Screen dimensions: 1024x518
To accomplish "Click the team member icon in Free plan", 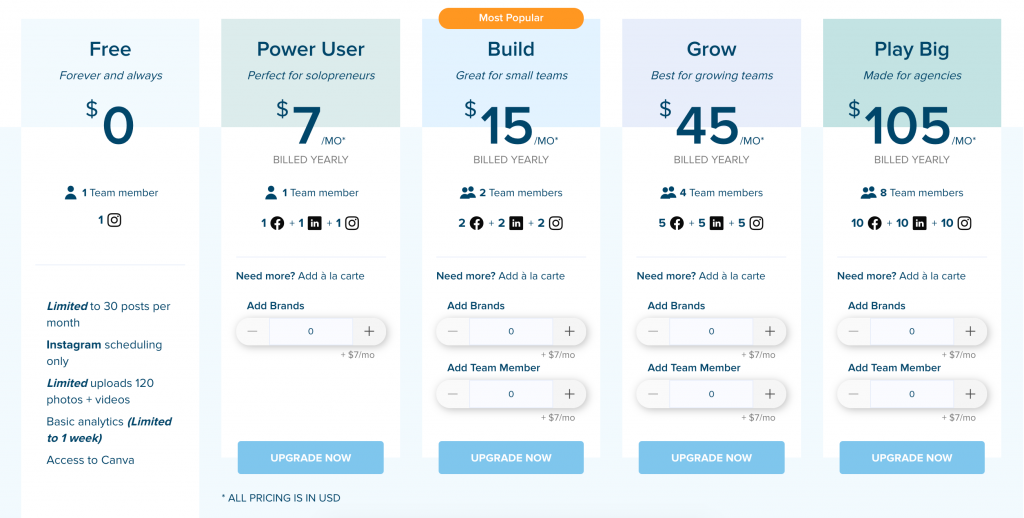I will pos(71,193).
